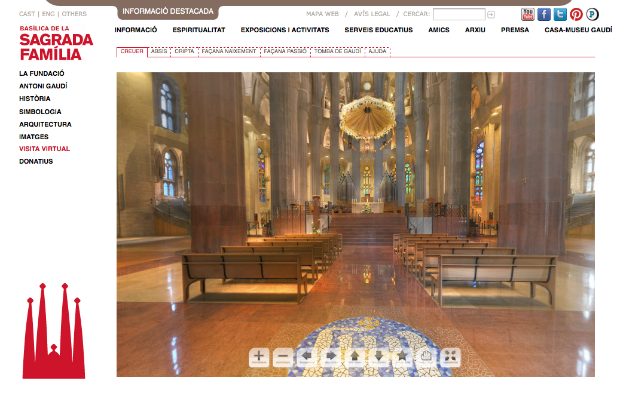
Task: Submit search with the arrow button
Action: pyautogui.click(x=491, y=15)
